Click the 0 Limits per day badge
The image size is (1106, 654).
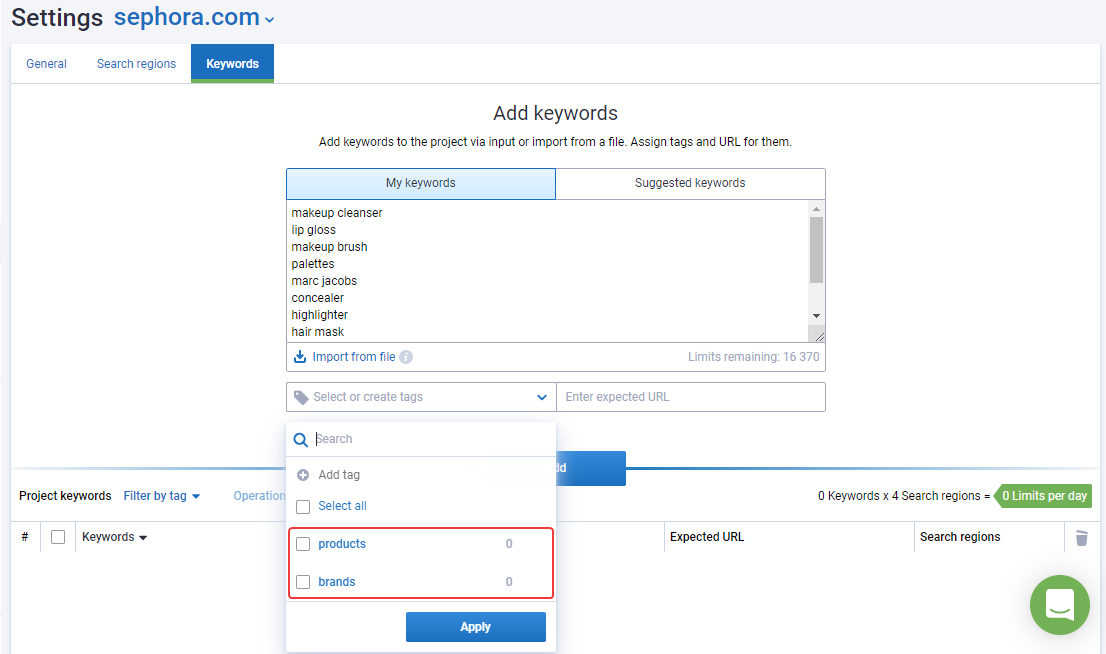point(1043,496)
